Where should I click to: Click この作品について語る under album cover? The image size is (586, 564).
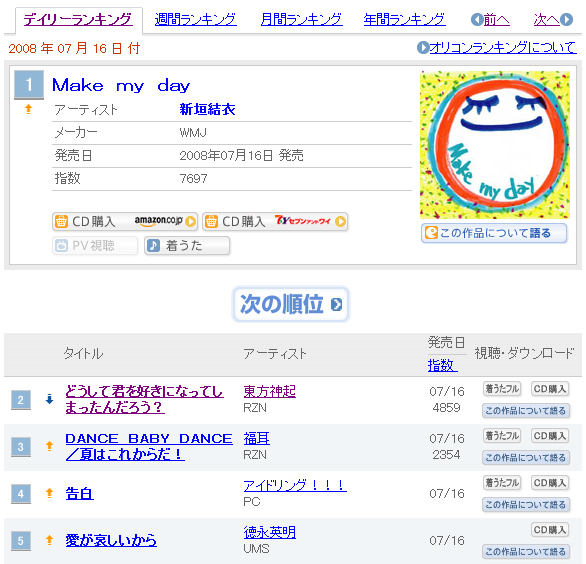pos(494,233)
